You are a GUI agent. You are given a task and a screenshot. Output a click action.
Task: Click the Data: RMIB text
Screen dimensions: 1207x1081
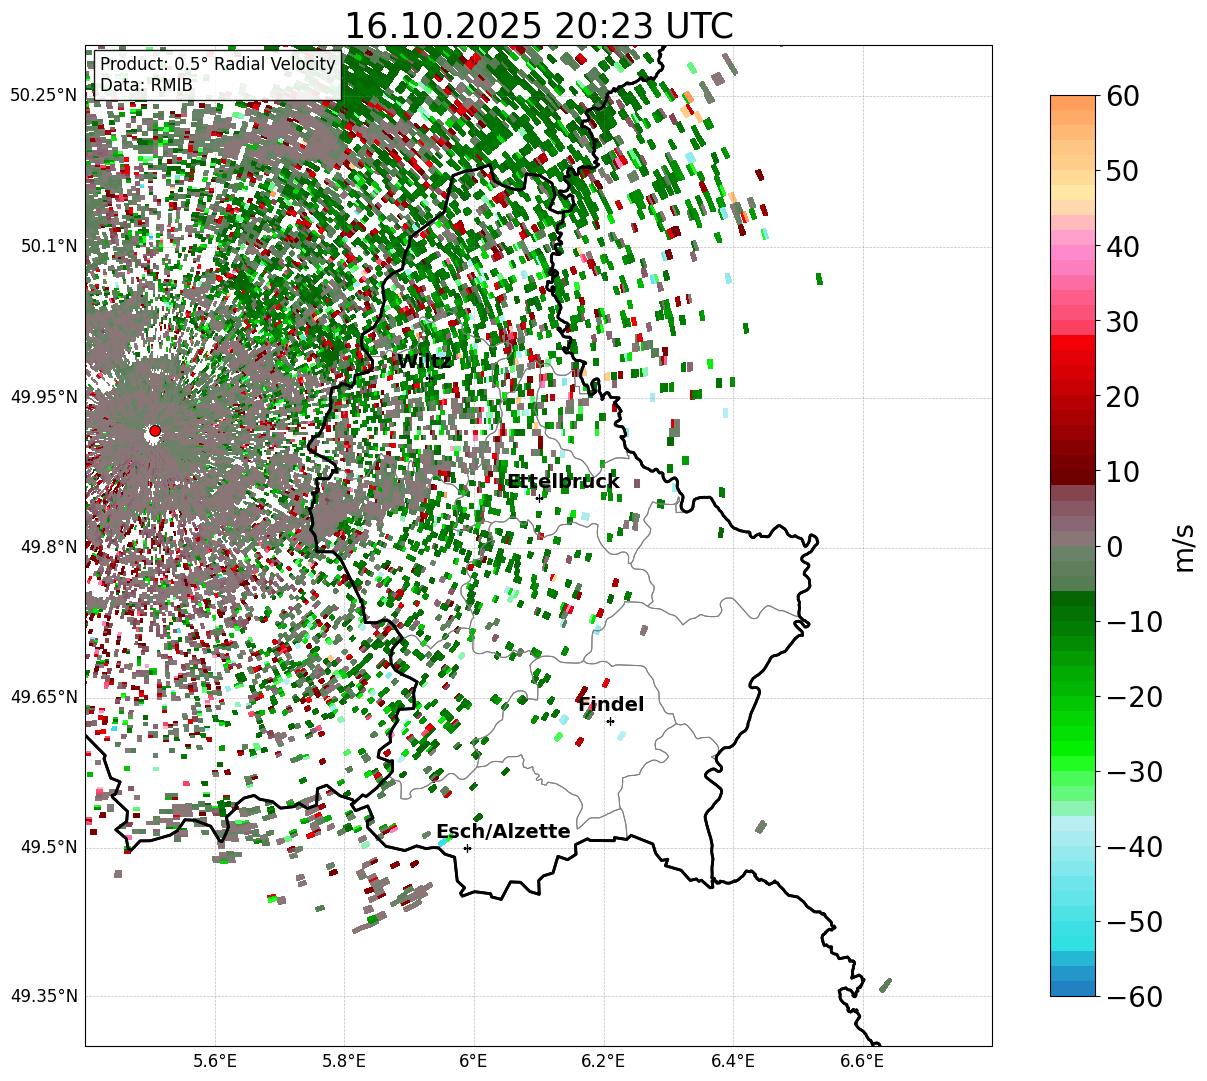click(x=146, y=86)
